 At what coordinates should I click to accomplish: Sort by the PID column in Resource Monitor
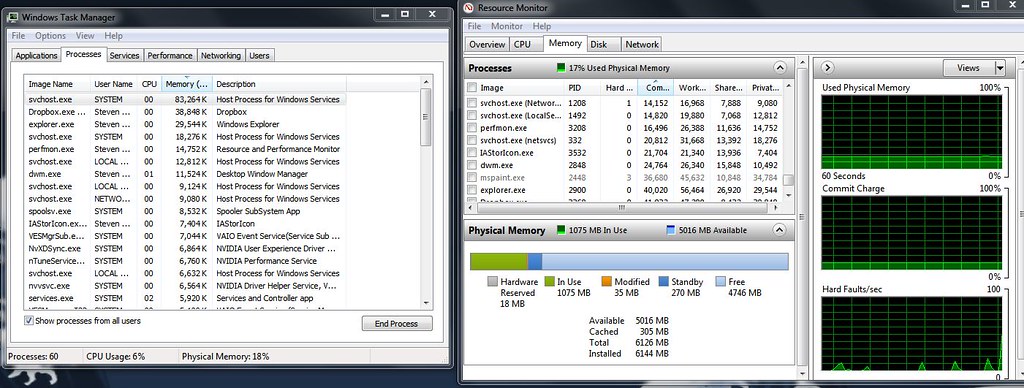point(583,88)
